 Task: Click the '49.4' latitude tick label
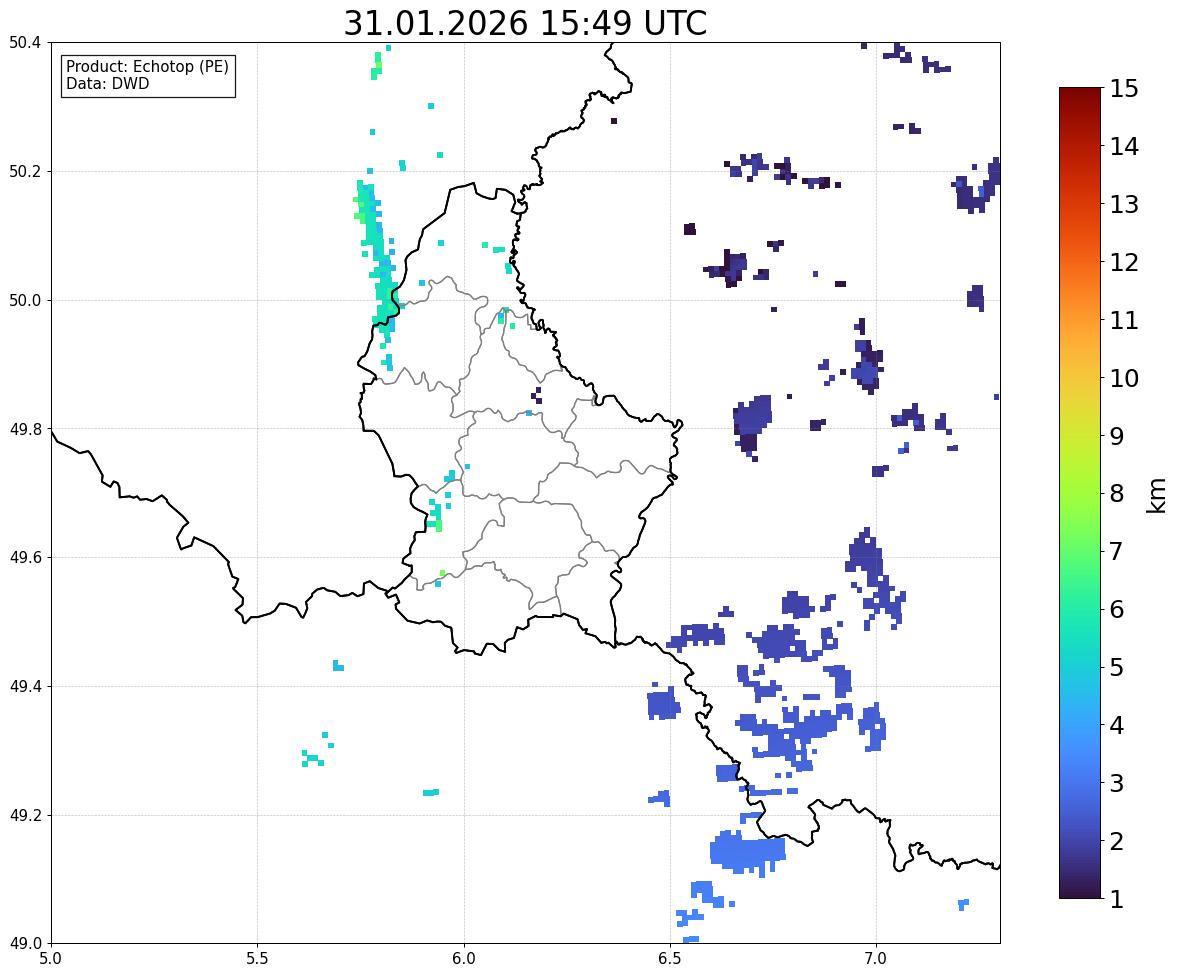[25, 687]
